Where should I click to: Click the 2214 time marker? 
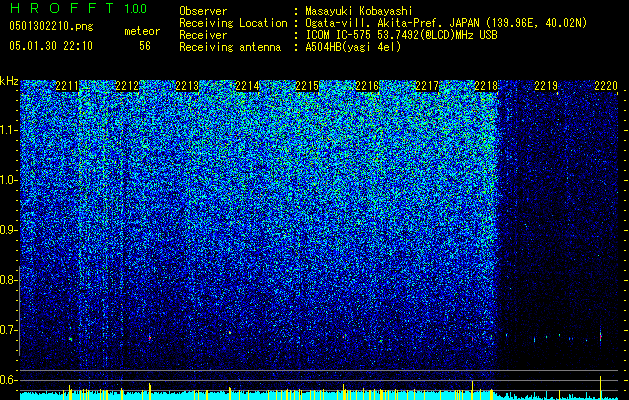coord(247,86)
